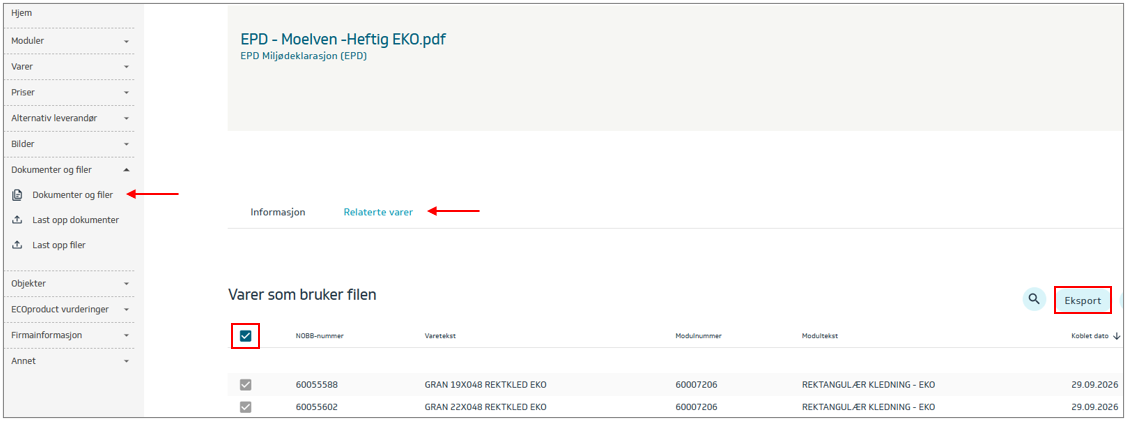Click the Last opp dokumenter upload icon

(17, 220)
